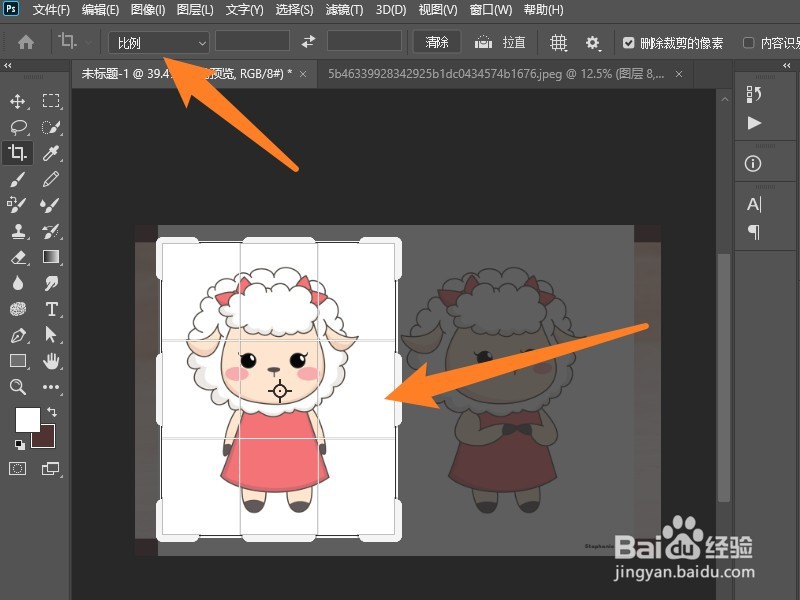Expand the collapsed right panels
The height and width of the screenshot is (600, 800).
[787, 65]
